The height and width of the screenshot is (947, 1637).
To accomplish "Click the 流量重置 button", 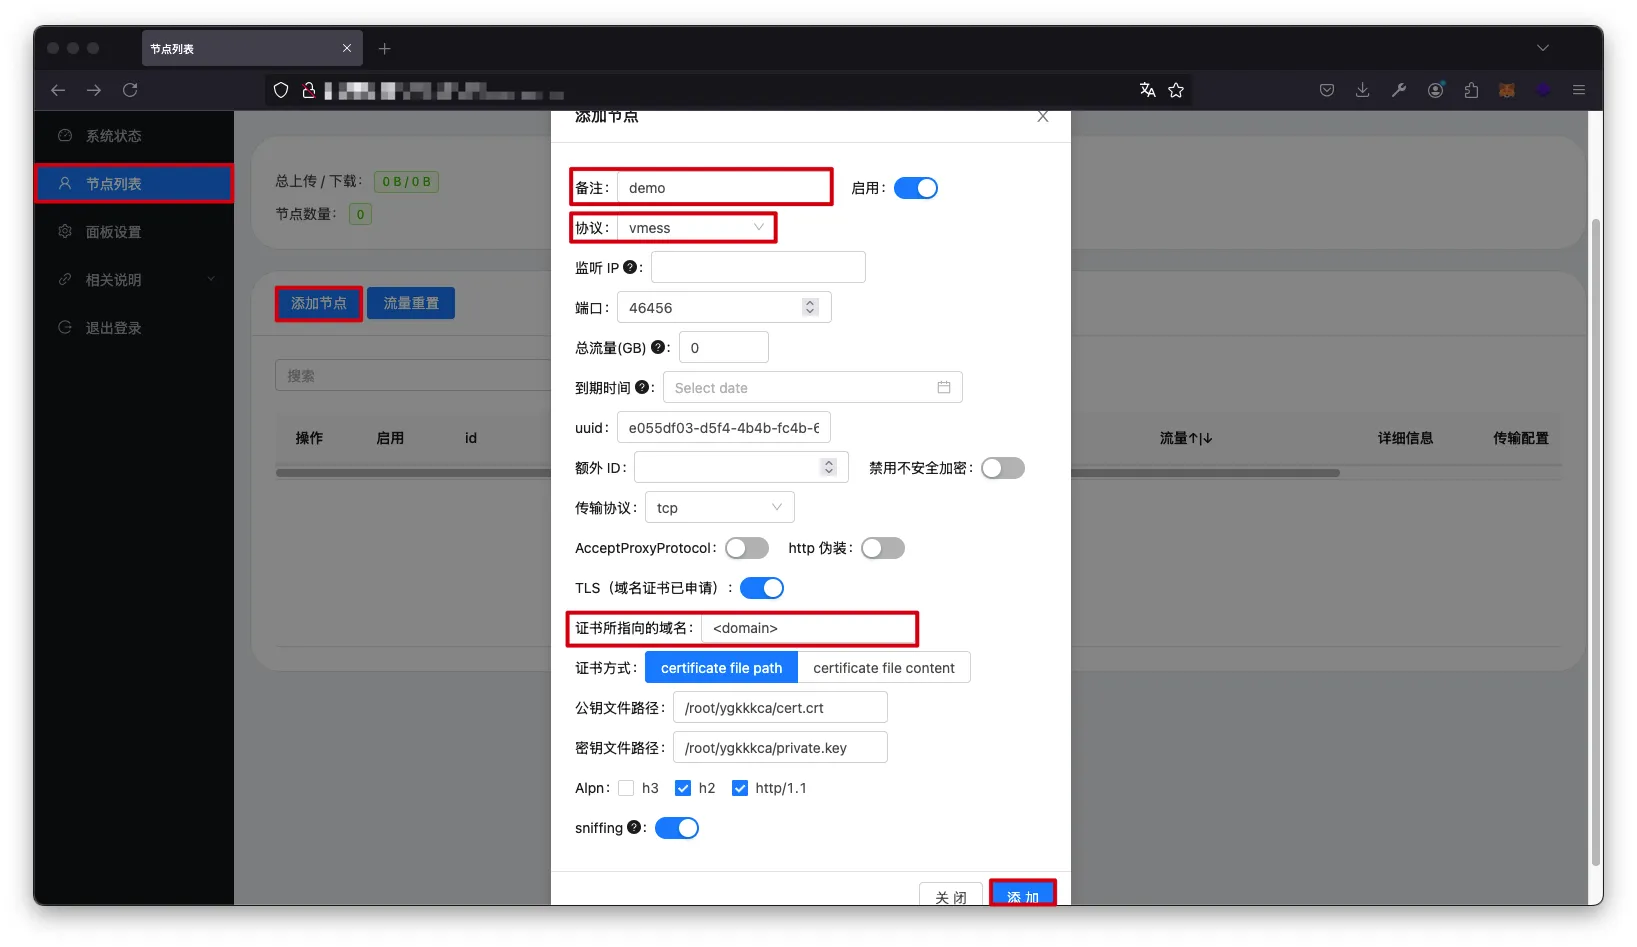I will point(411,303).
